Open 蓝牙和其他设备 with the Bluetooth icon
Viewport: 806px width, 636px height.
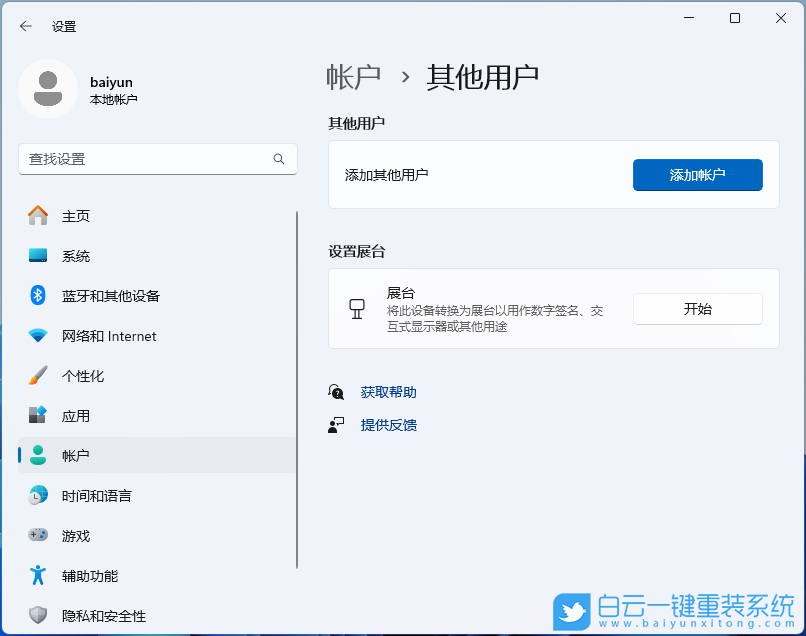[x=40, y=296]
